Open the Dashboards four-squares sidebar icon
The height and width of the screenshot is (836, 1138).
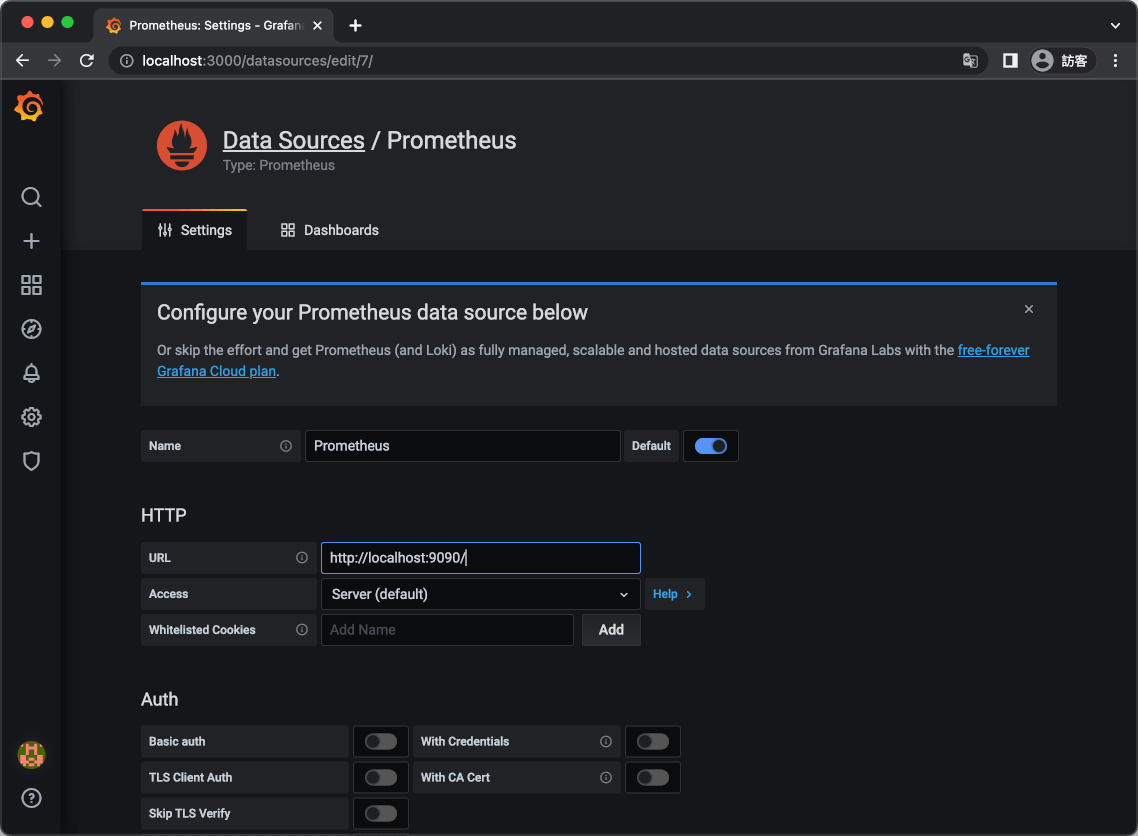[x=31, y=285]
